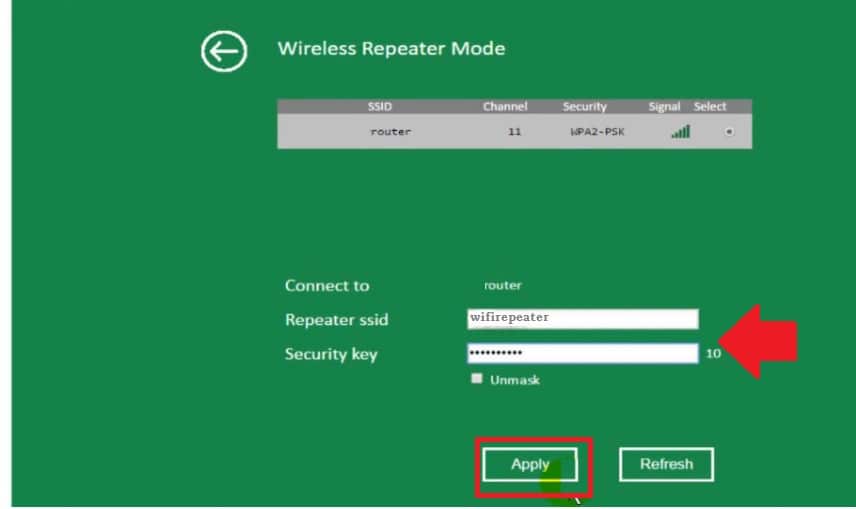The image size is (856, 509).
Task: Click the signal strength bars for router
Action: coord(680,132)
